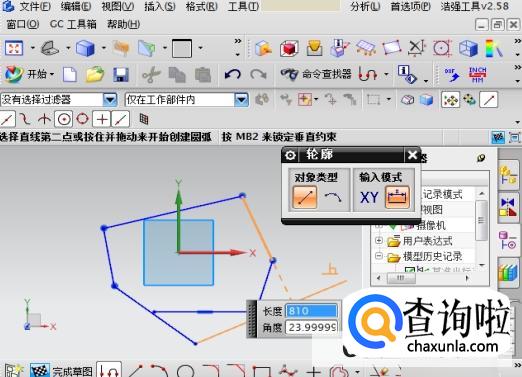522x377 pixels.
Task: Open the 首选项(P) menu
Action: 411,6
